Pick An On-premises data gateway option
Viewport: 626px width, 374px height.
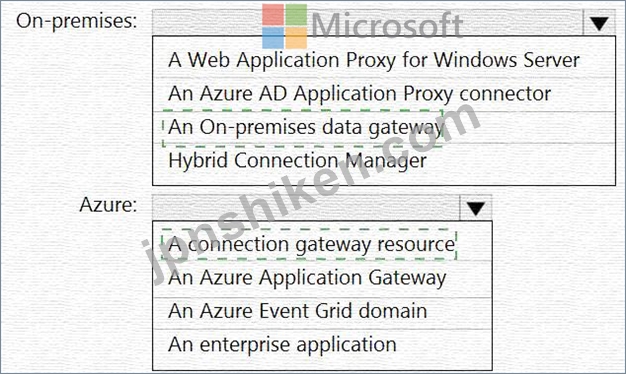click(x=305, y=127)
